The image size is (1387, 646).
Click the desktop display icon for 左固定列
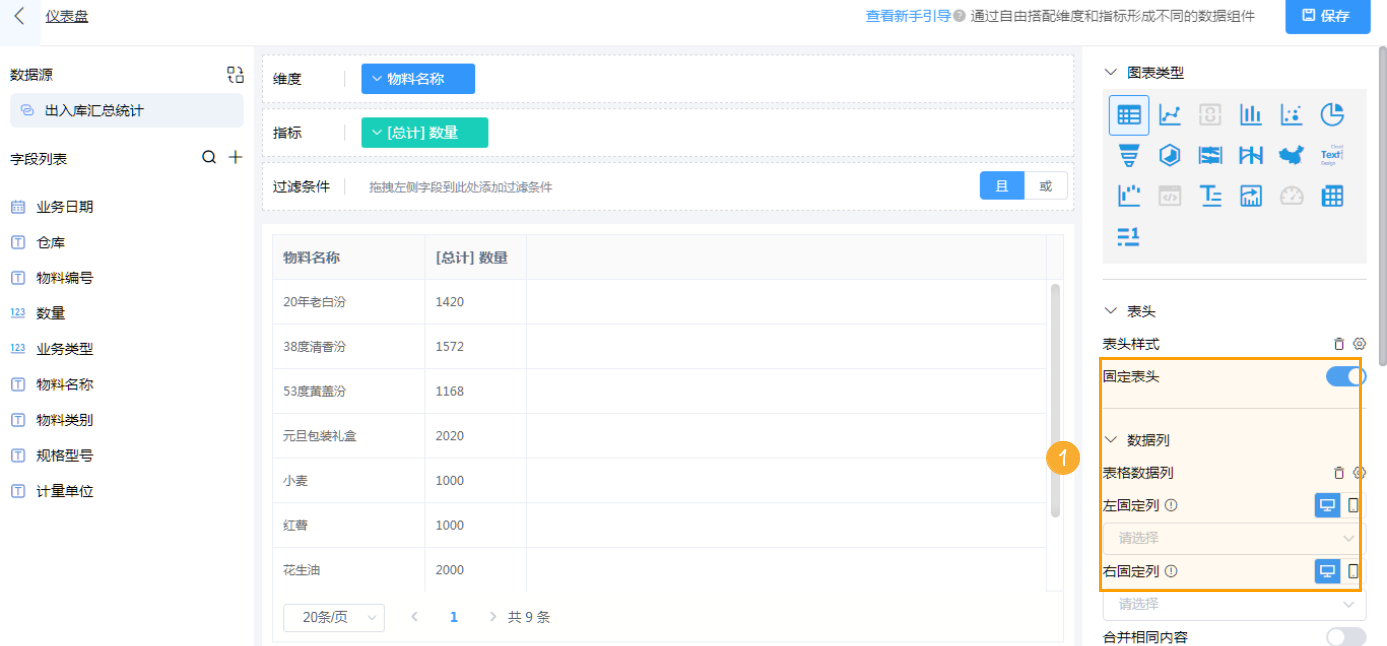[1327, 505]
